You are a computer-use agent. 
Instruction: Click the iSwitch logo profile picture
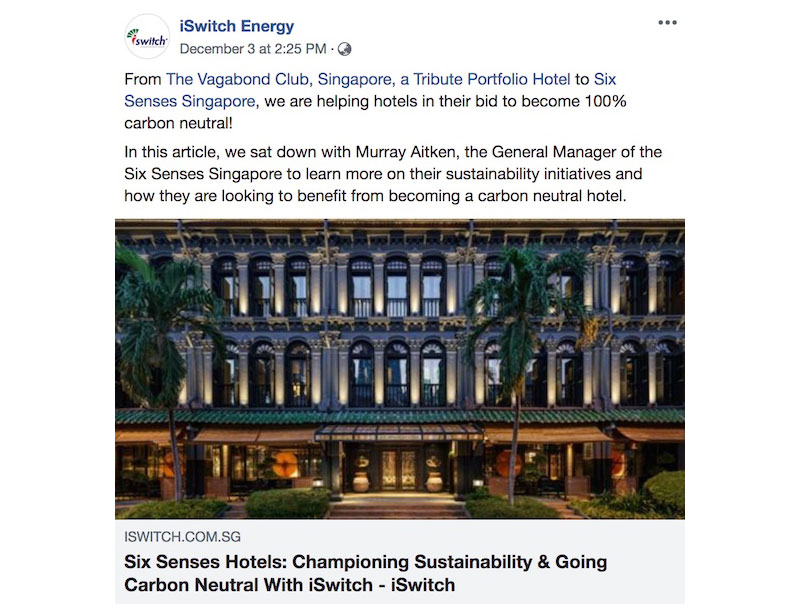(x=147, y=37)
